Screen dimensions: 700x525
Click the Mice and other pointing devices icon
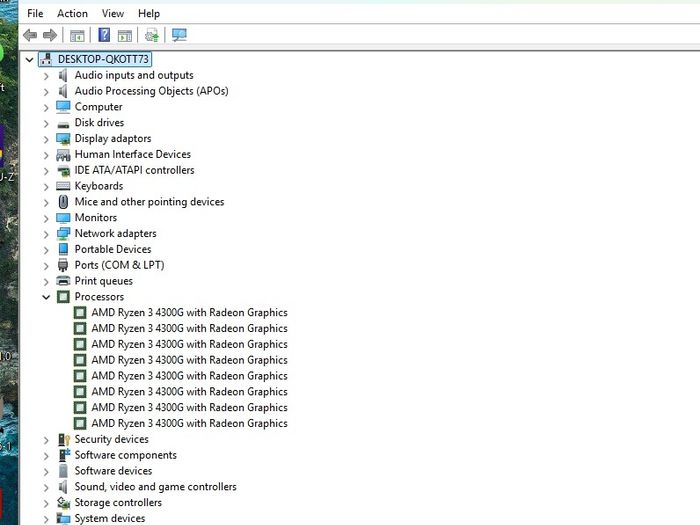point(63,202)
